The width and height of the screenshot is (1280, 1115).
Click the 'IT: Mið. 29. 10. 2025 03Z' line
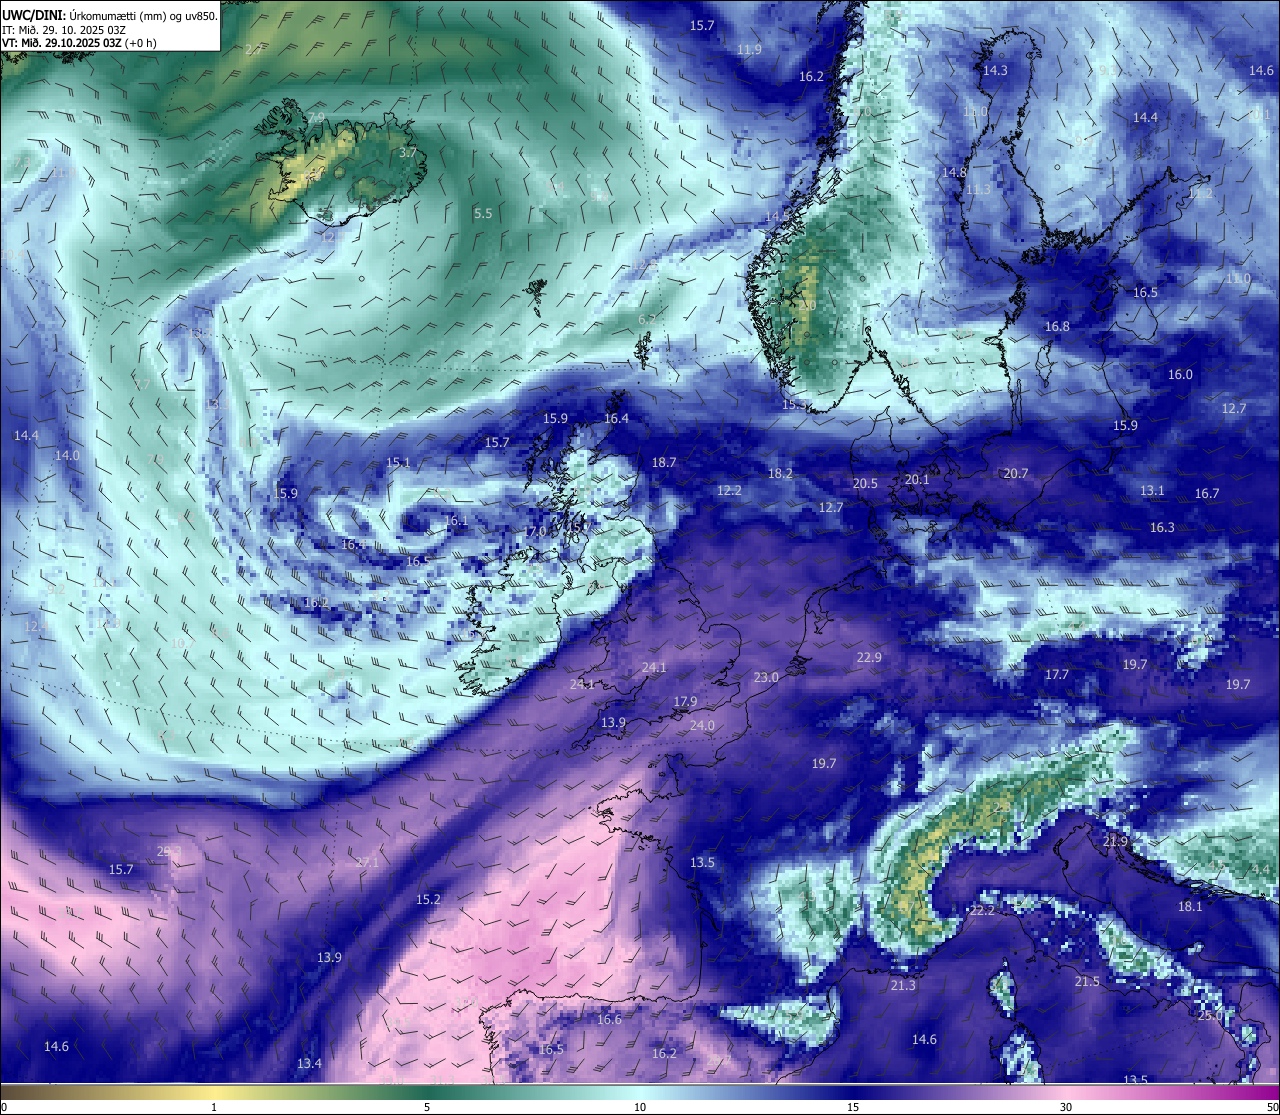coord(64,29)
